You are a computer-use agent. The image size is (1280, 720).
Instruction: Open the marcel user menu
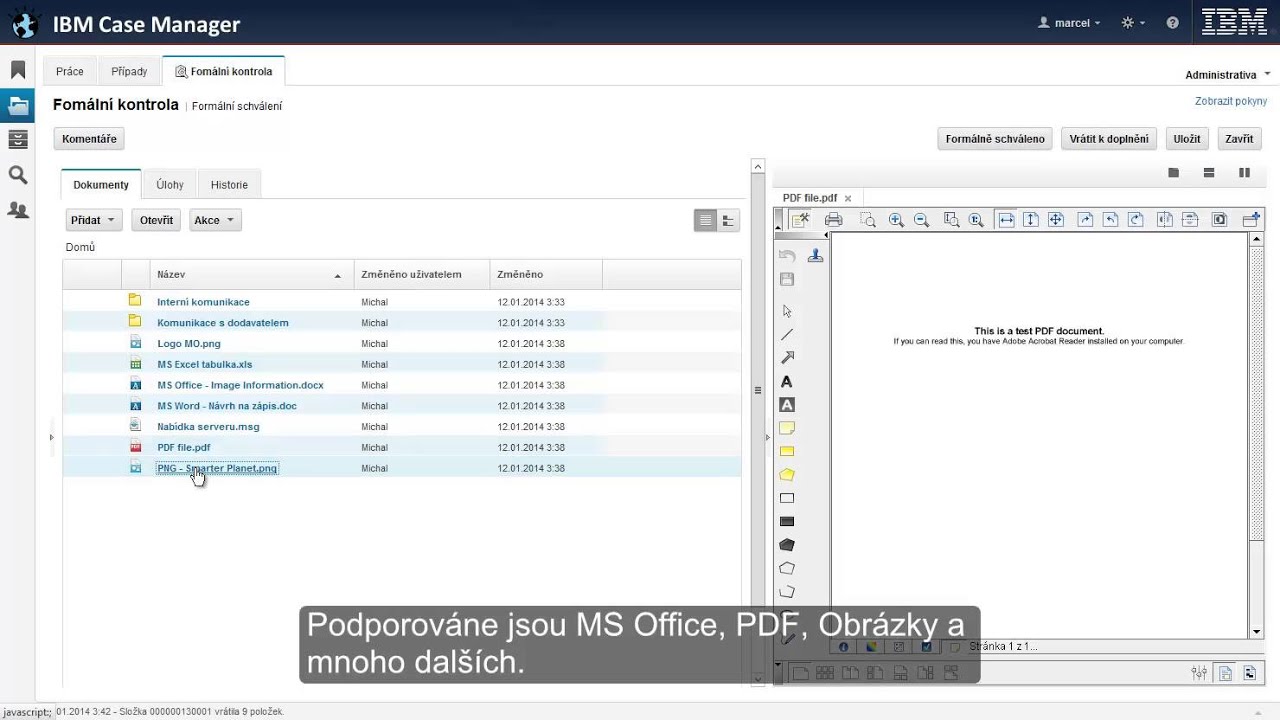tap(1071, 23)
